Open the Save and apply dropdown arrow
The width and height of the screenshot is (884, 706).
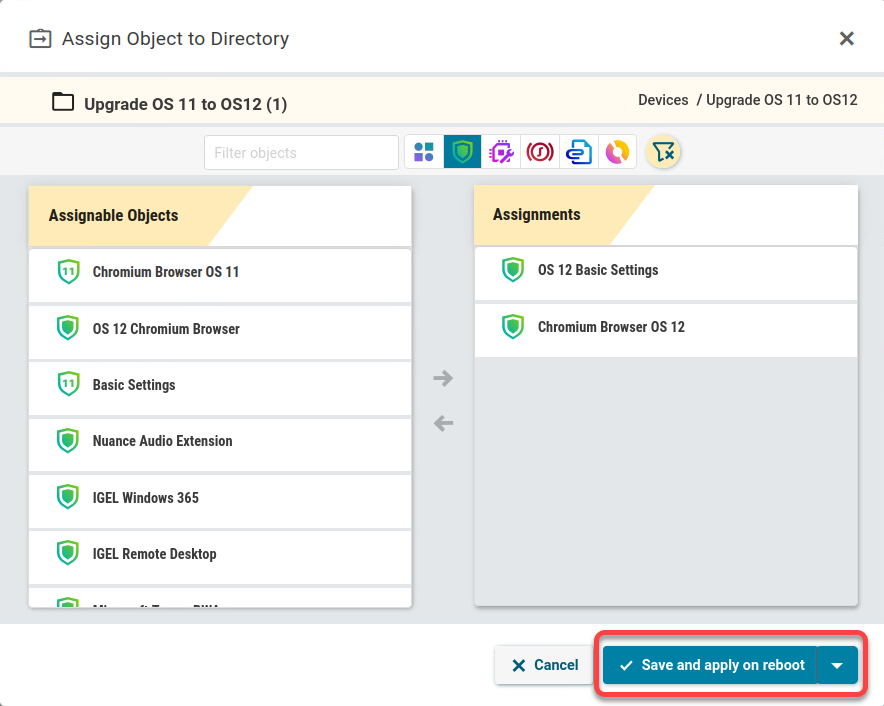click(x=837, y=665)
